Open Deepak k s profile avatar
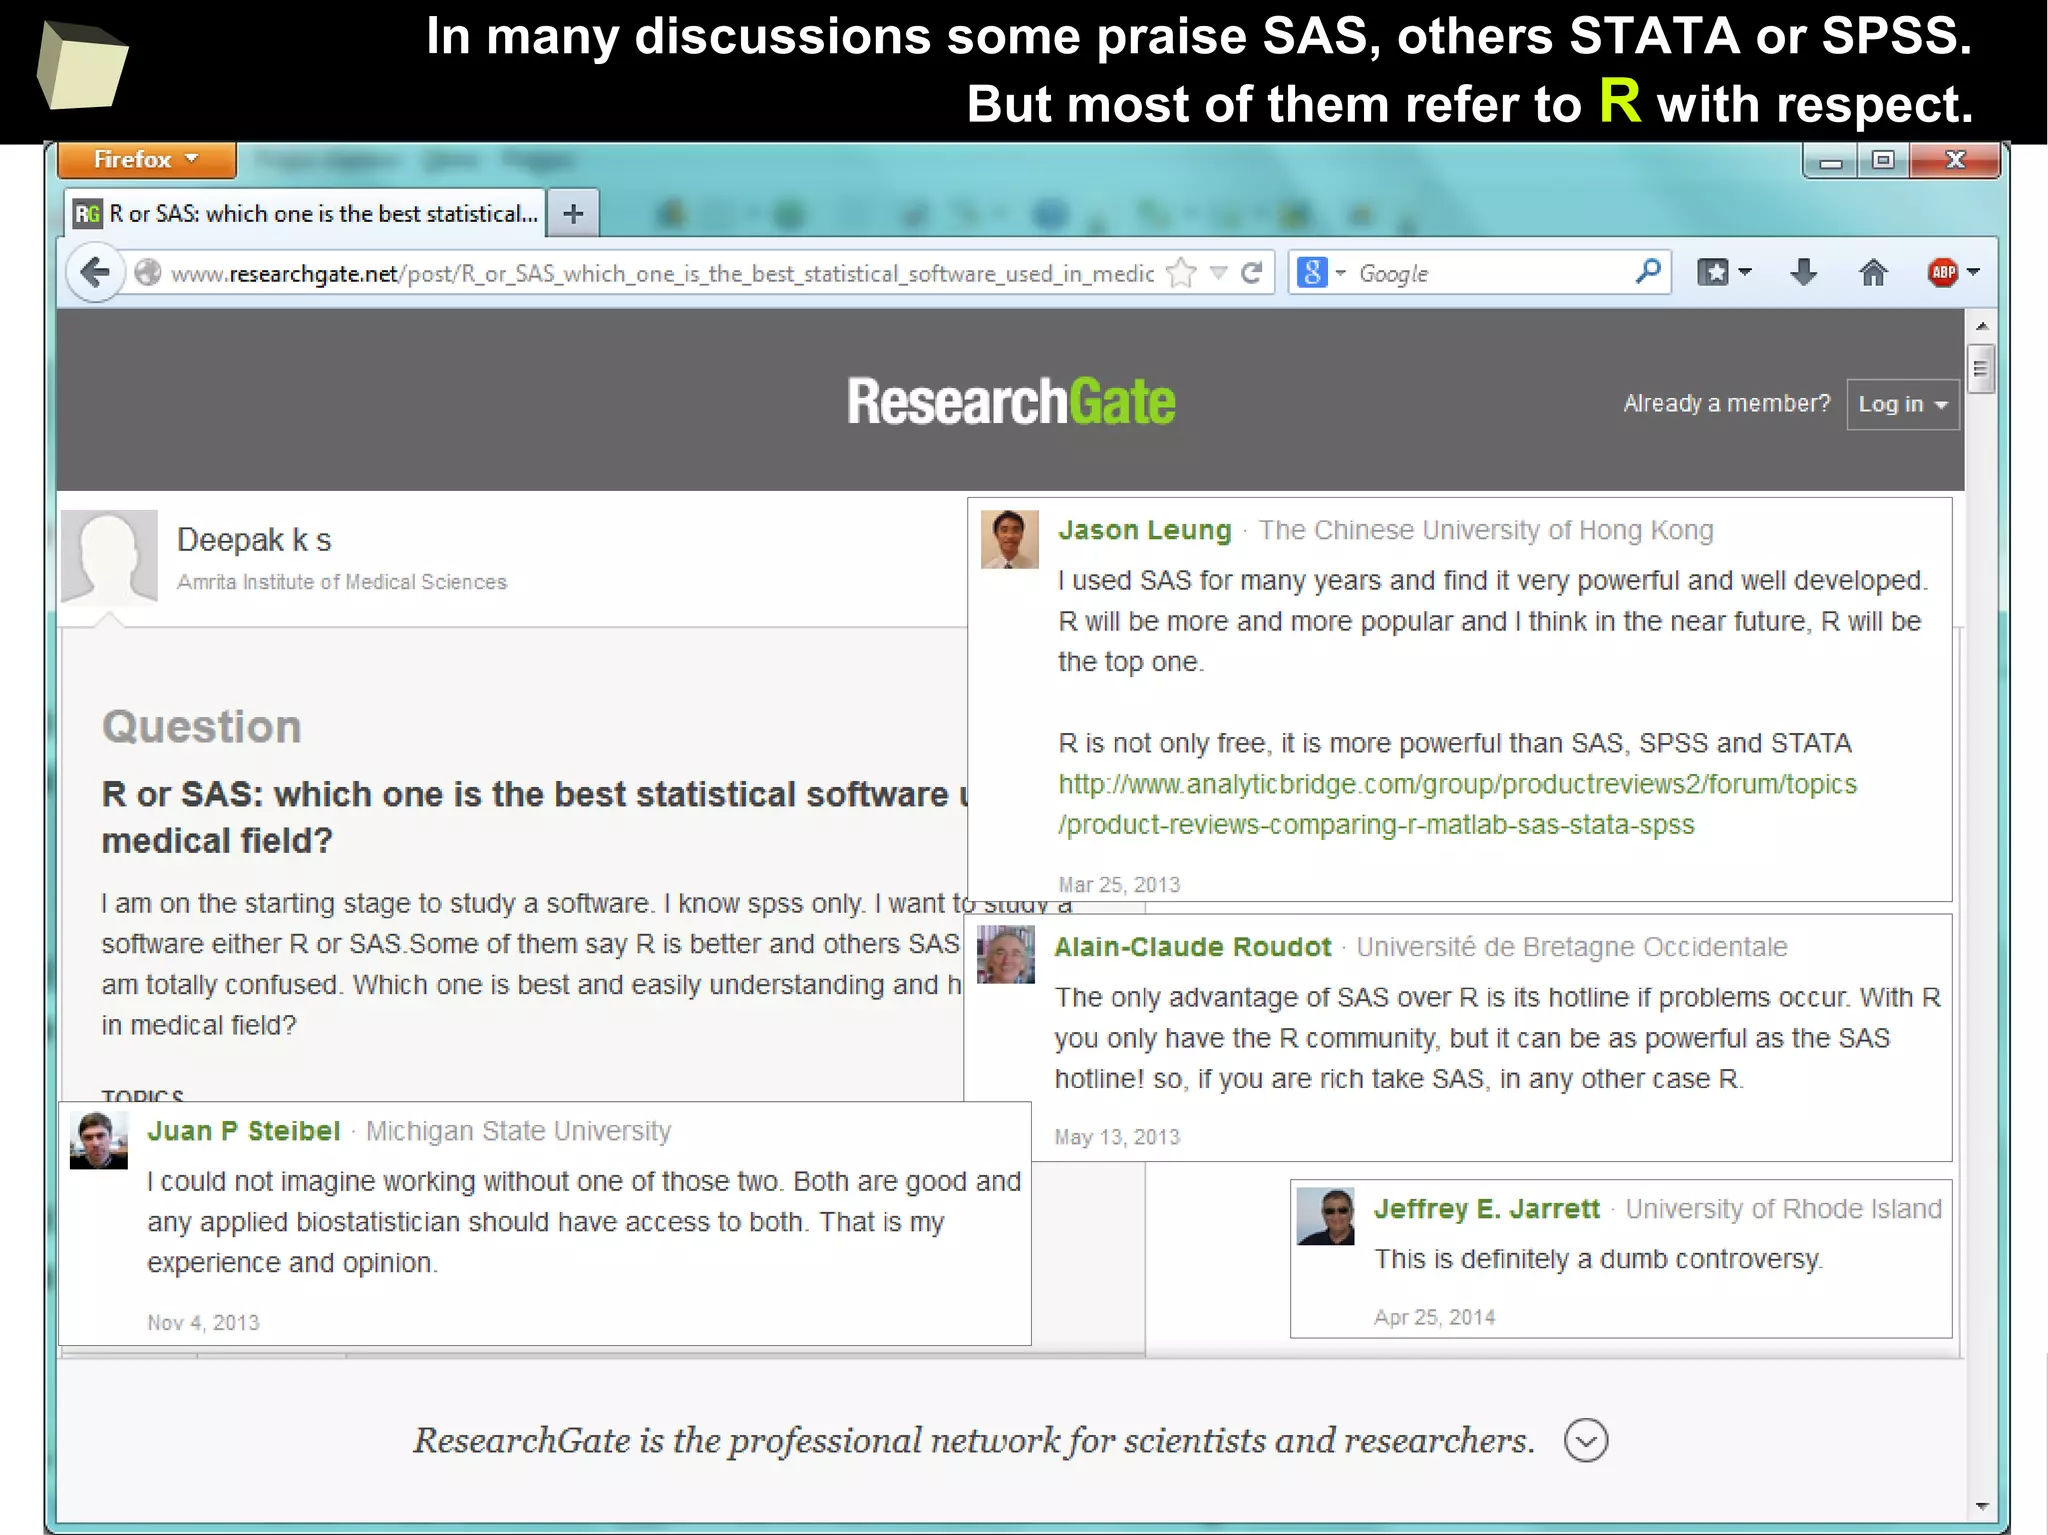Viewport: 2048px width, 1535px height. (110, 557)
